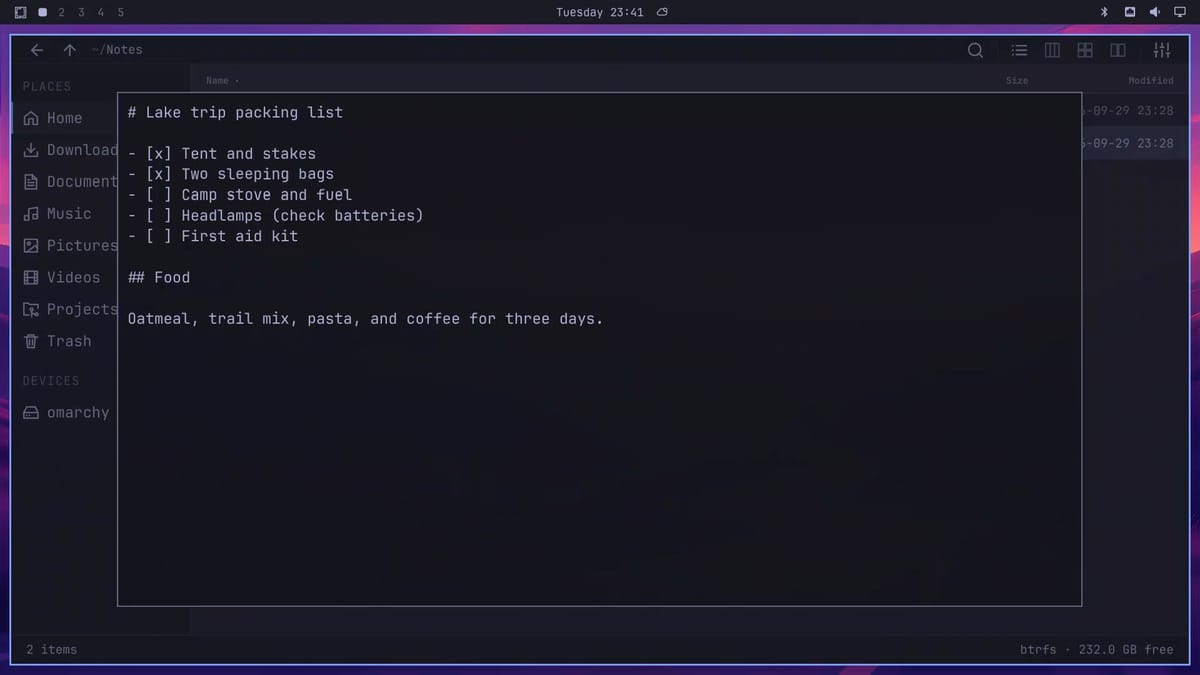The width and height of the screenshot is (1200, 675).
Task: Click the weather cloud icon beside clock
Action: pos(662,12)
